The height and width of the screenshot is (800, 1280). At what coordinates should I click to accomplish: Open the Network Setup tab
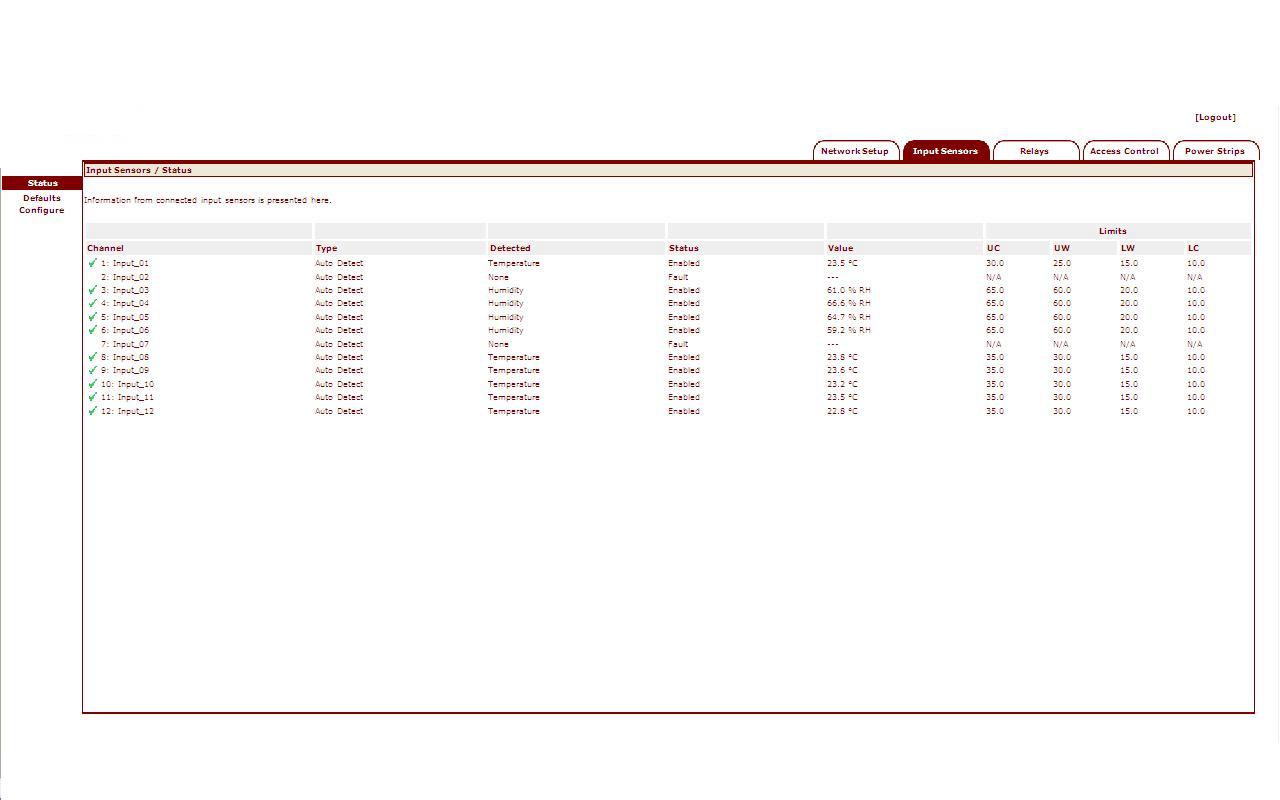855,151
